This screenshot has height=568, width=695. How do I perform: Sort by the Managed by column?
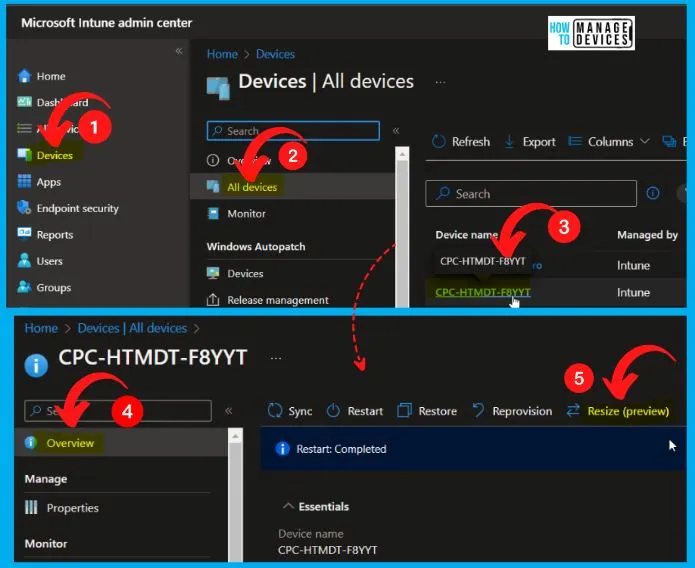click(647, 235)
